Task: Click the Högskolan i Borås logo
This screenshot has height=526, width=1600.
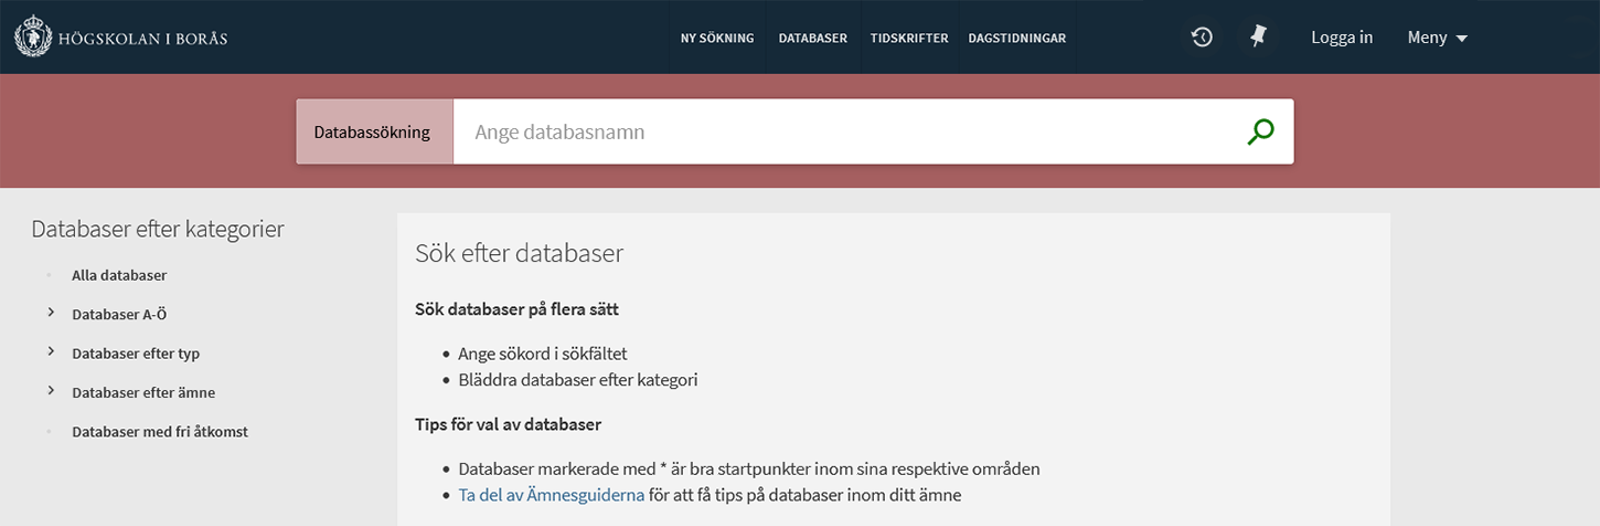Action: coord(121,38)
